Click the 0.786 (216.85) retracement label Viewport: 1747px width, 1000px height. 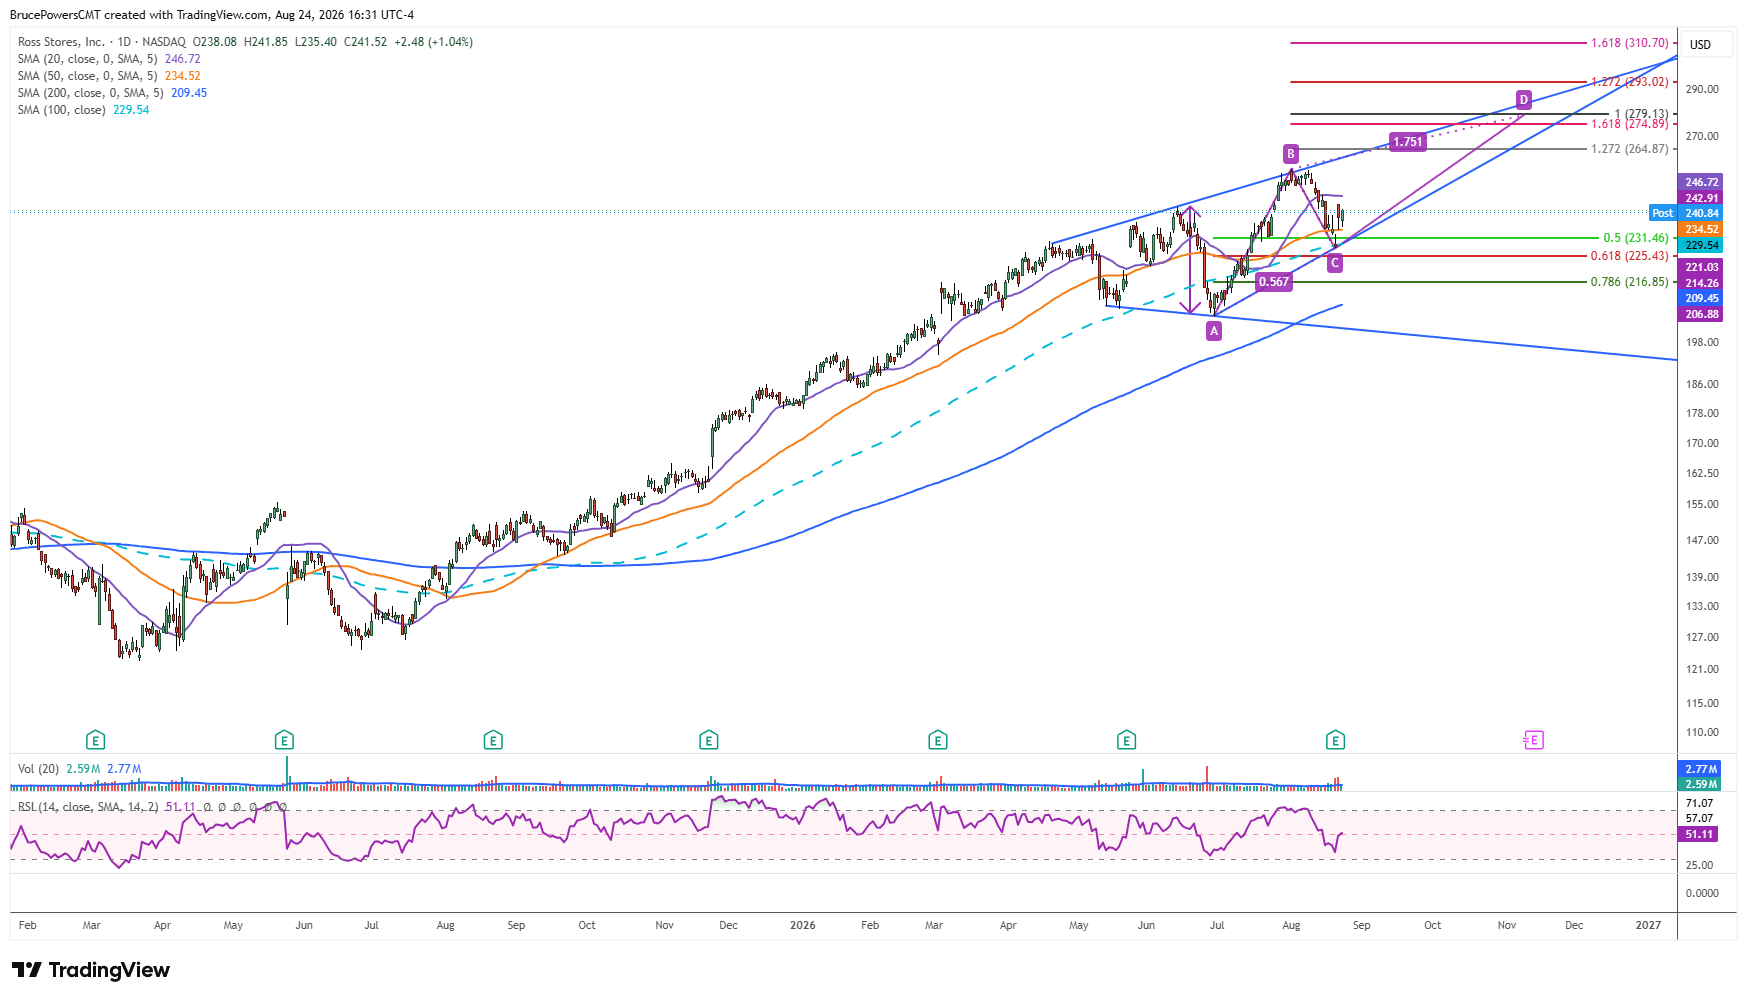pos(1630,282)
